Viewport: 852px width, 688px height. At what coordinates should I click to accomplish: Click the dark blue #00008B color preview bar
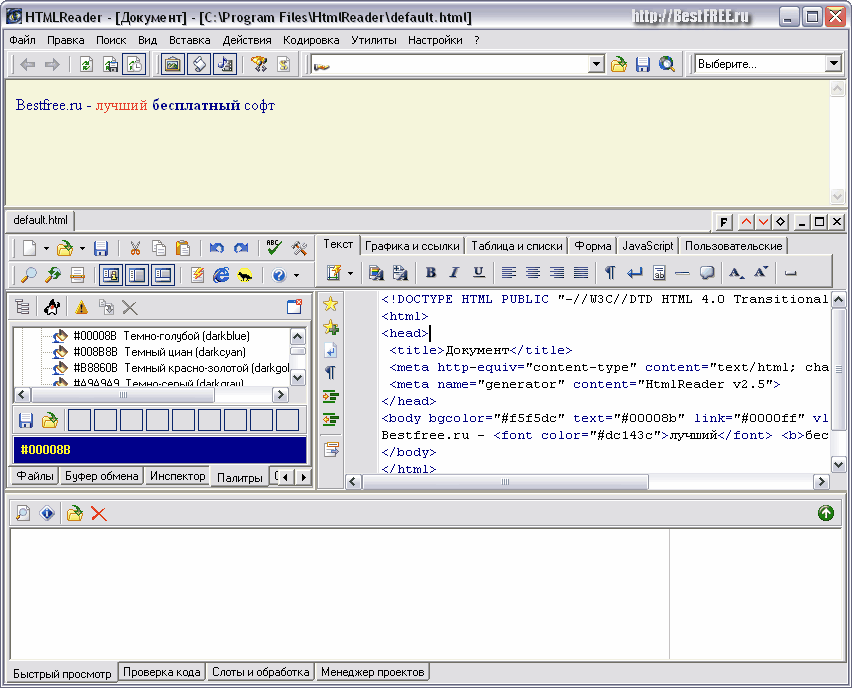pyautogui.click(x=159, y=449)
